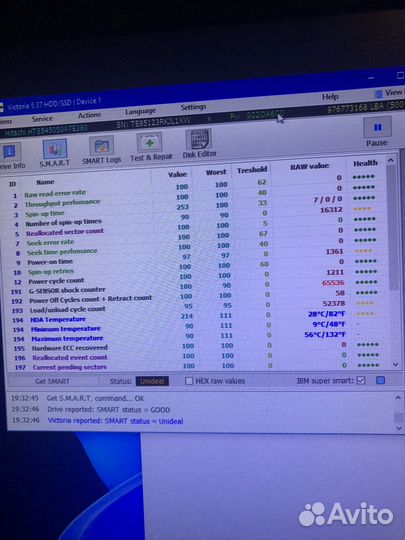Click the 7 / 0 / 0 raw value
Image resolution: width=405 pixels, height=540 pixels.
(328, 199)
